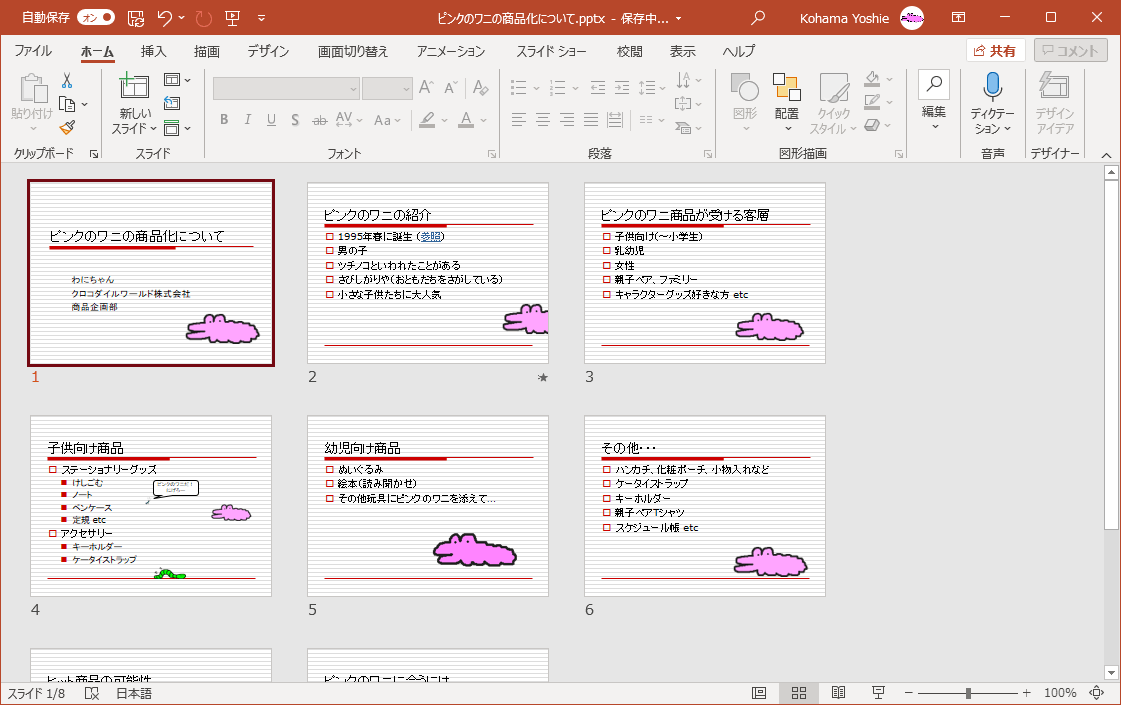Screen dimensions: 1121x705
Task: Open the Insert tab
Action: pos(153,51)
